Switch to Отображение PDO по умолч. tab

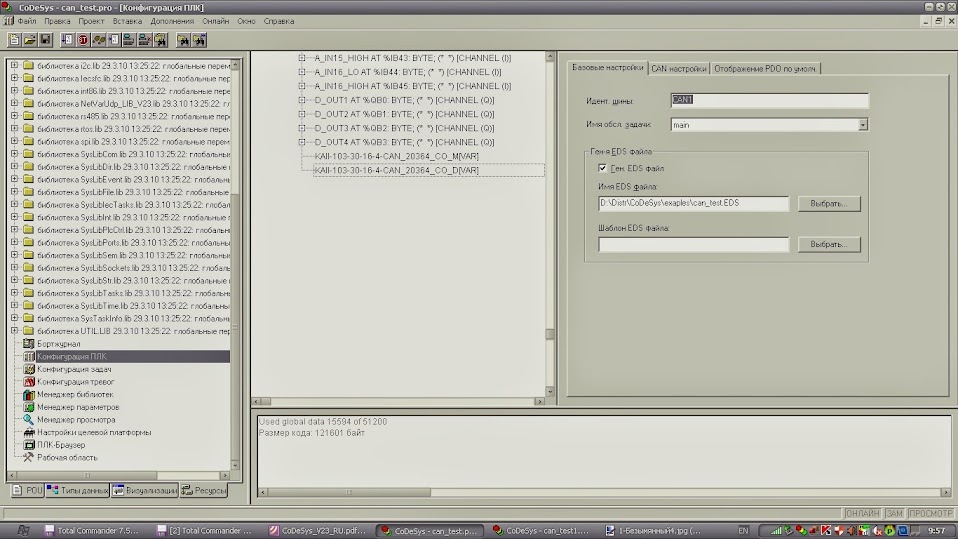point(765,68)
